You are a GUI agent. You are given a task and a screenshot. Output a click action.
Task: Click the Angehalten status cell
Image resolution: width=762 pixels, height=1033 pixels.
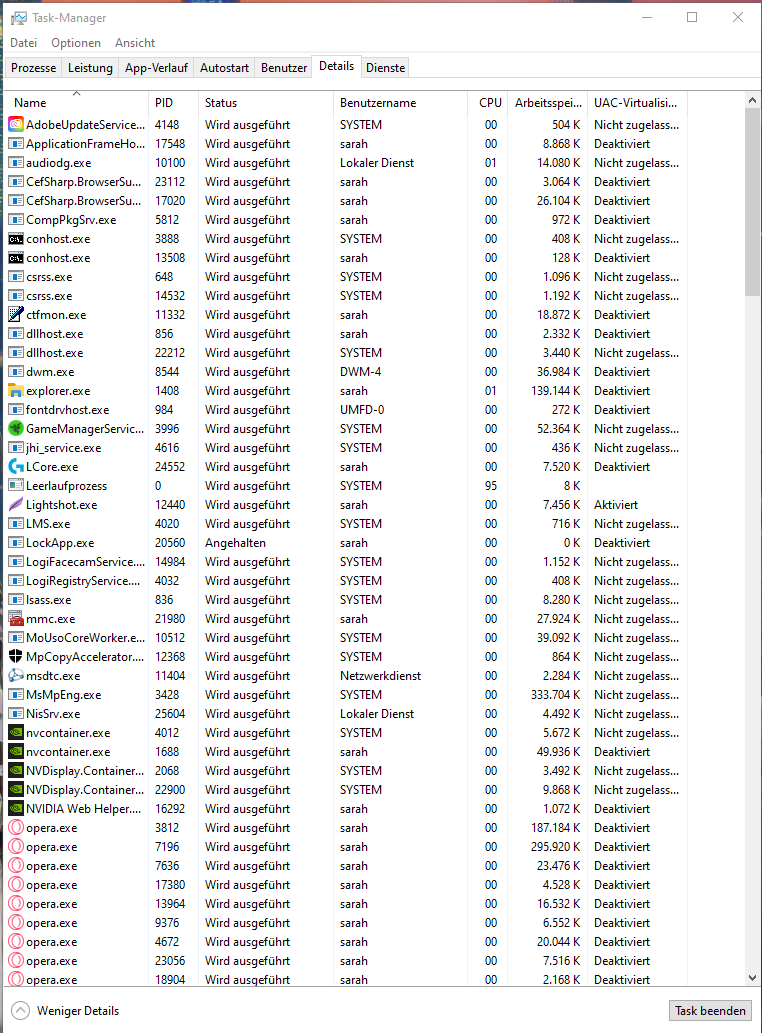(x=235, y=543)
